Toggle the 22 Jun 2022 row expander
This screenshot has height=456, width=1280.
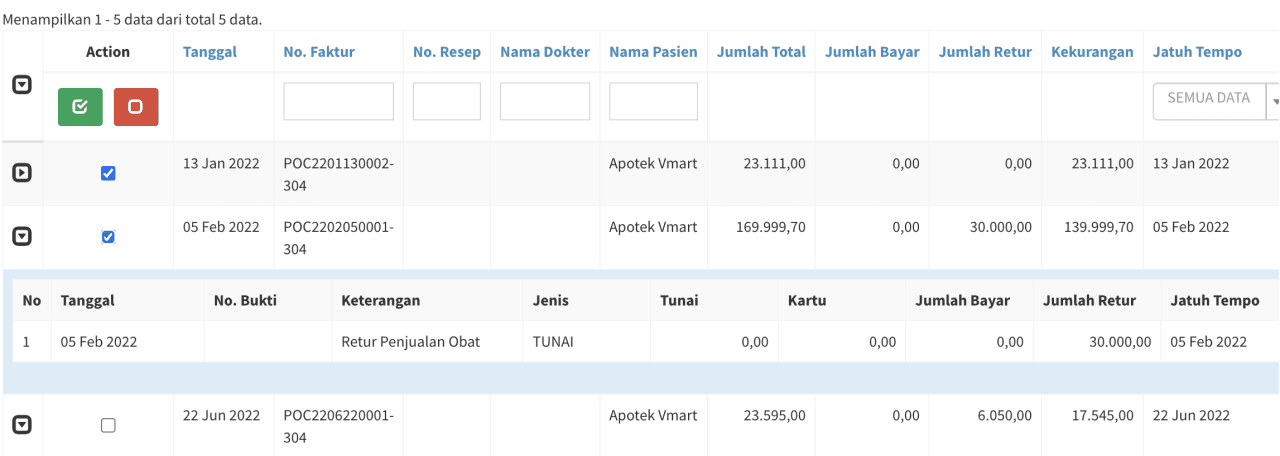pyautogui.click(x=21, y=425)
